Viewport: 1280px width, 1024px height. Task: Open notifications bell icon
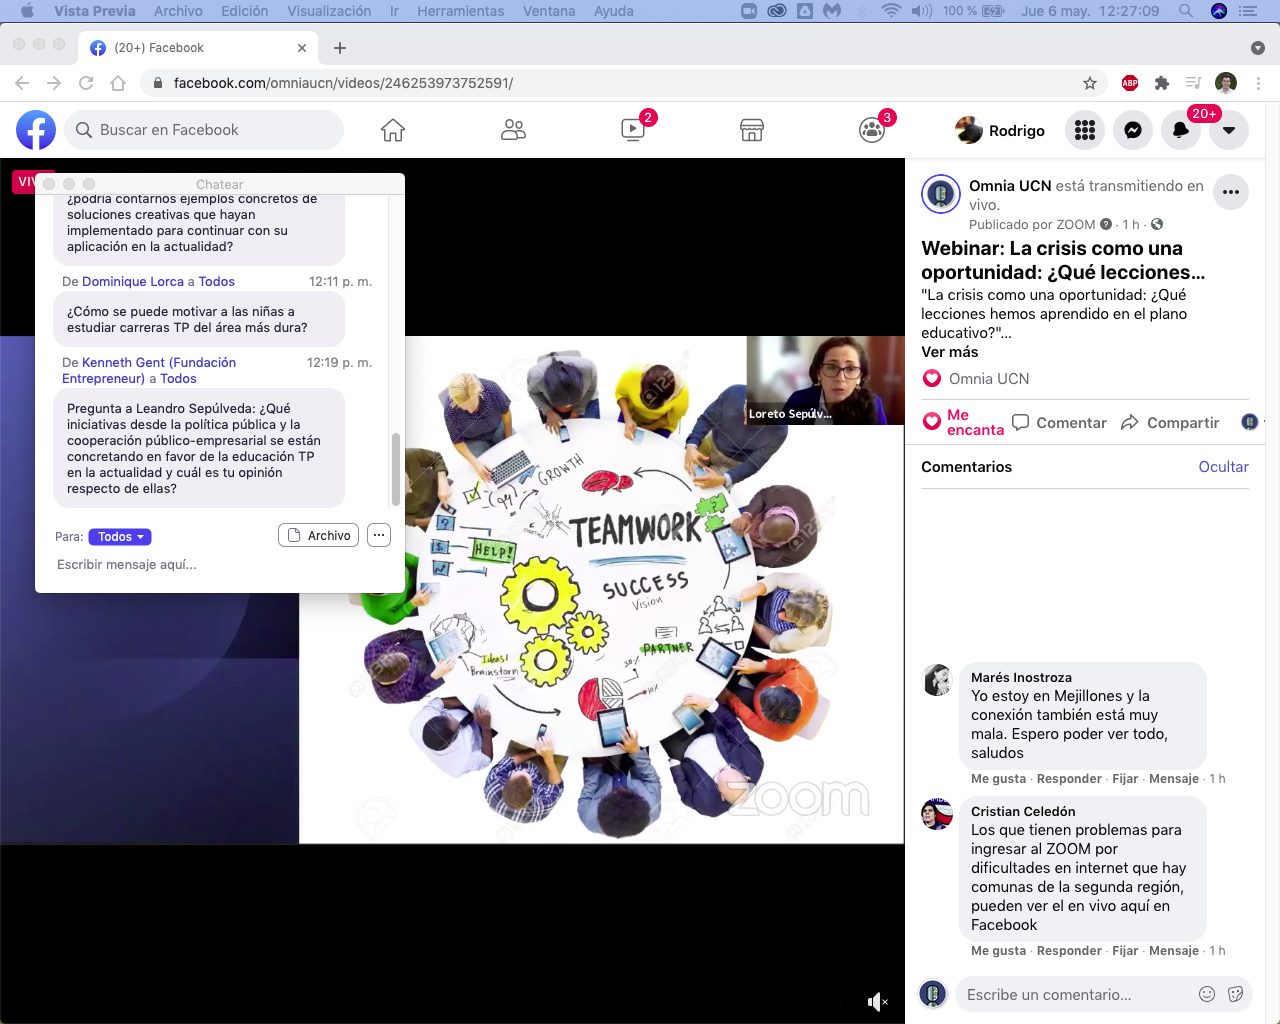pyautogui.click(x=1181, y=130)
